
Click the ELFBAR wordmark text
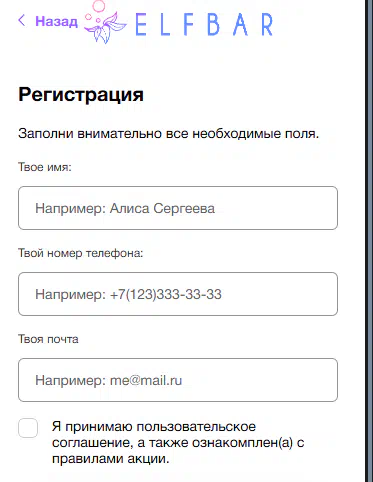tap(204, 24)
